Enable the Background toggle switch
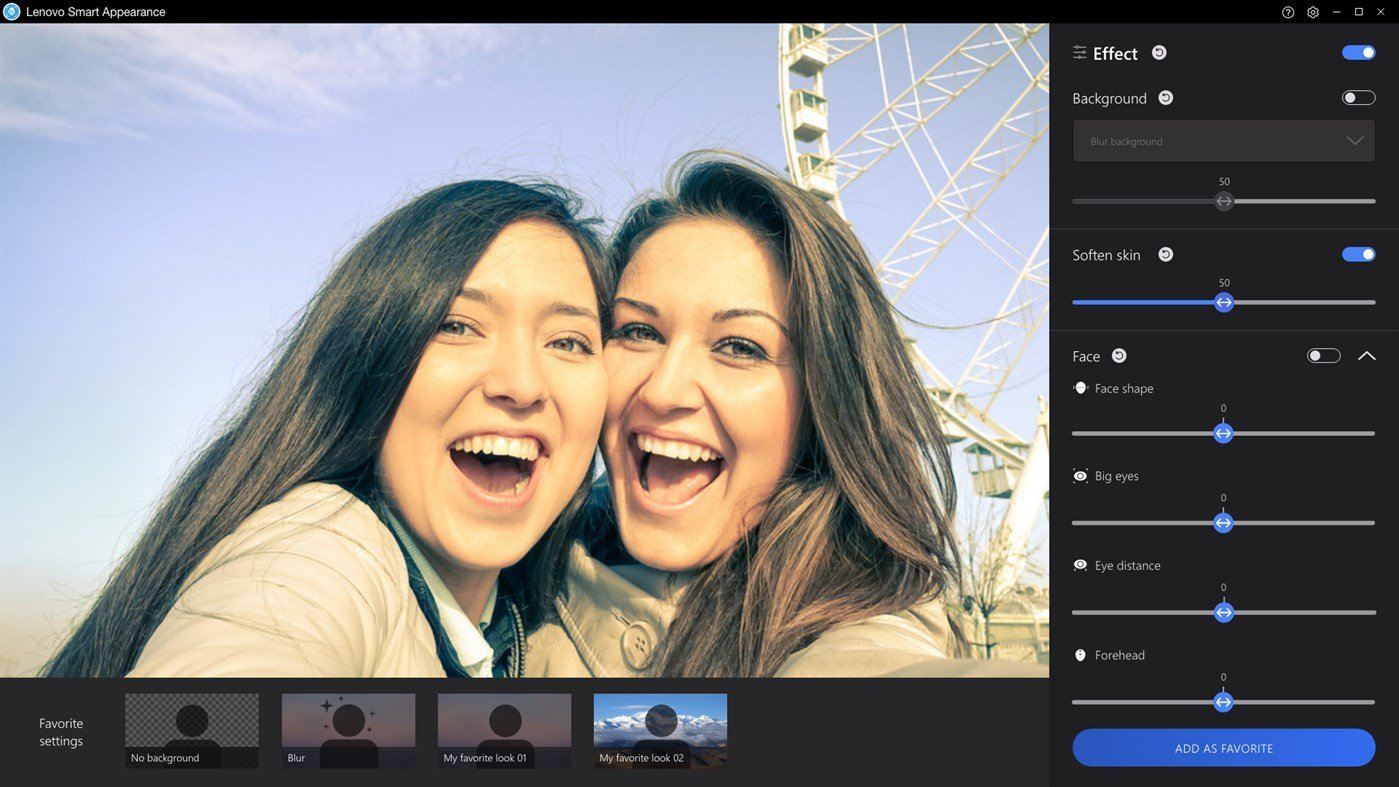 (x=1358, y=98)
